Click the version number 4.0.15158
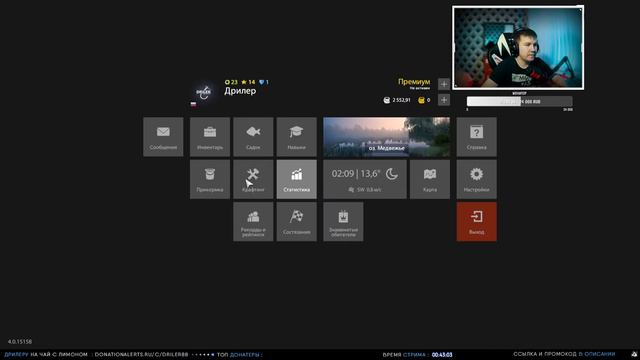This screenshot has height=360, width=640. pos(20,342)
